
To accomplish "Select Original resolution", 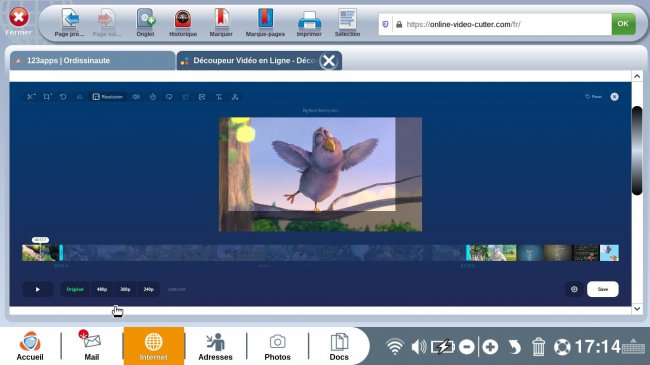I will pyautogui.click(x=75, y=289).
